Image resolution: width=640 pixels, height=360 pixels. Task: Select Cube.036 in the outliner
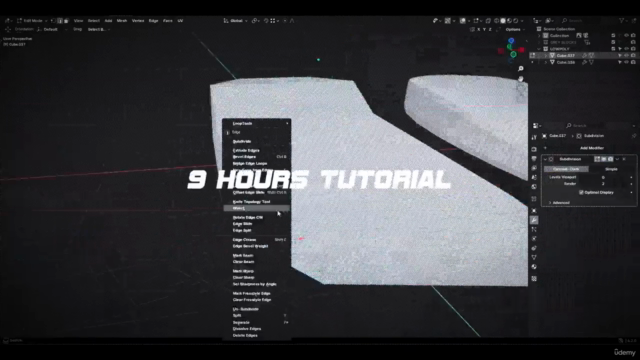pos(566,62)
